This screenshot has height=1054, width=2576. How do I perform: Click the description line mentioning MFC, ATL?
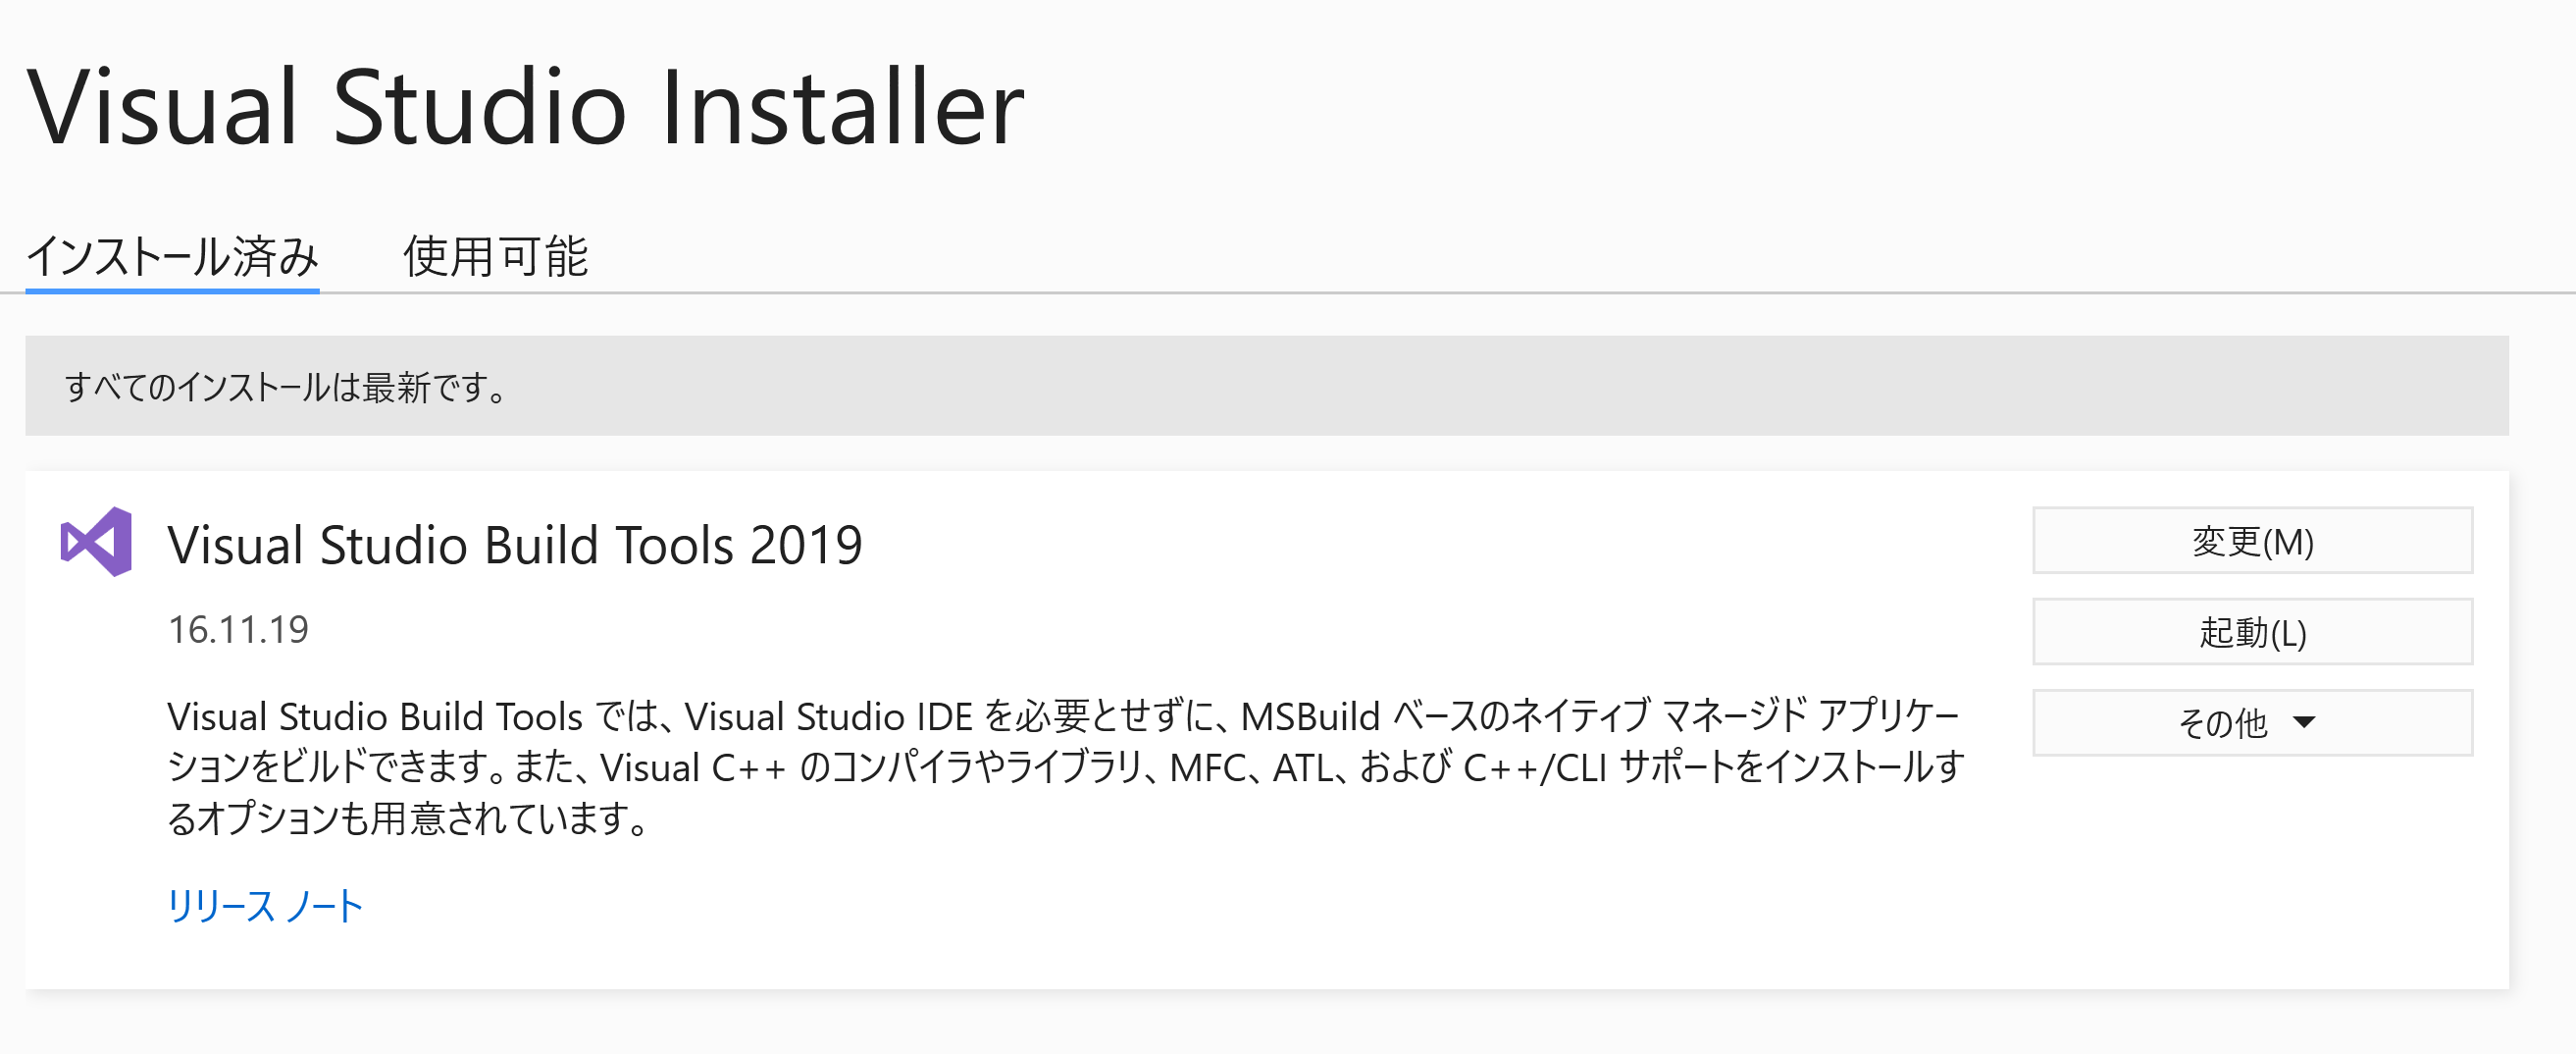coord(1065,767)
